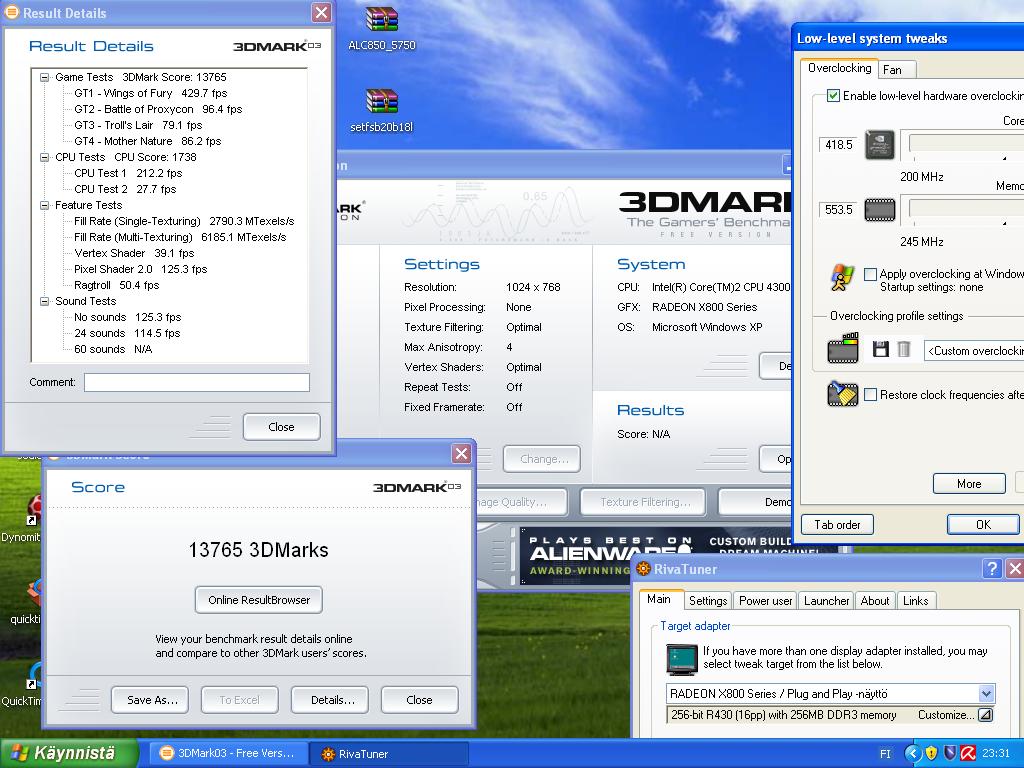
Task: Open RivaTuner About tab
Action: (874, 601)
